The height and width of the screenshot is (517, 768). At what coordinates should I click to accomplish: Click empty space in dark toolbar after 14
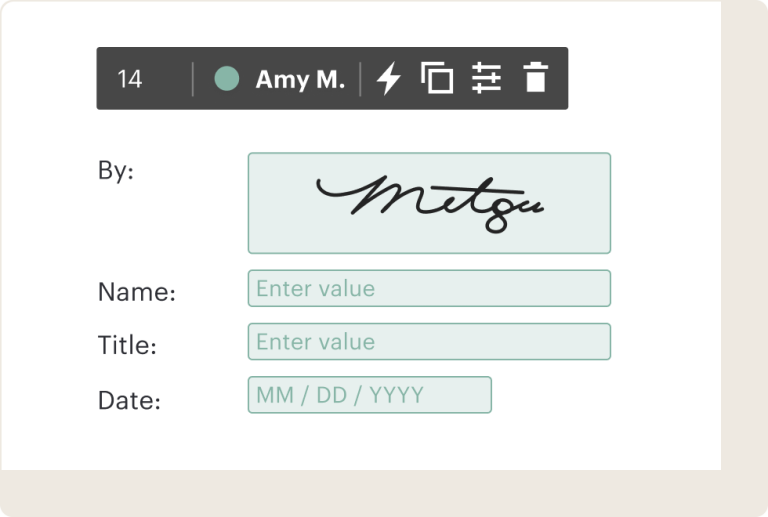pos(167,78)
